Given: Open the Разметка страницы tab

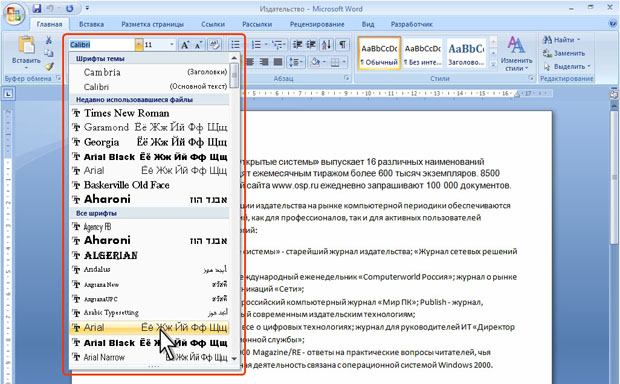Looking at the screenshot, I should pos(152,24).
